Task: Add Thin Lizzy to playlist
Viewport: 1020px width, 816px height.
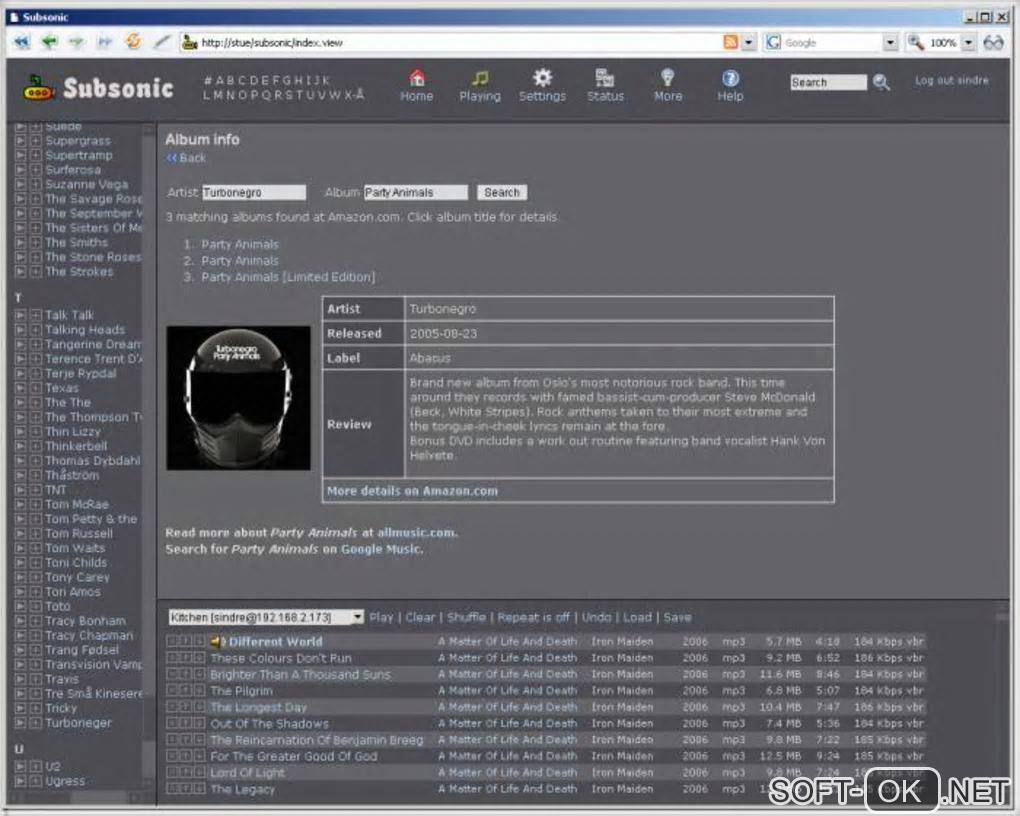Action: [x=36, y=431]
